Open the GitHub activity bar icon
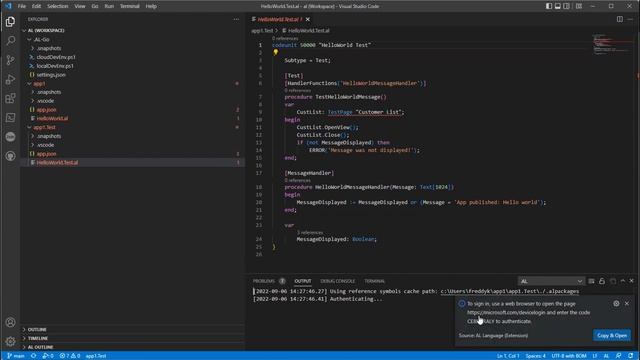The image size is (640, 360). point(10,156)
